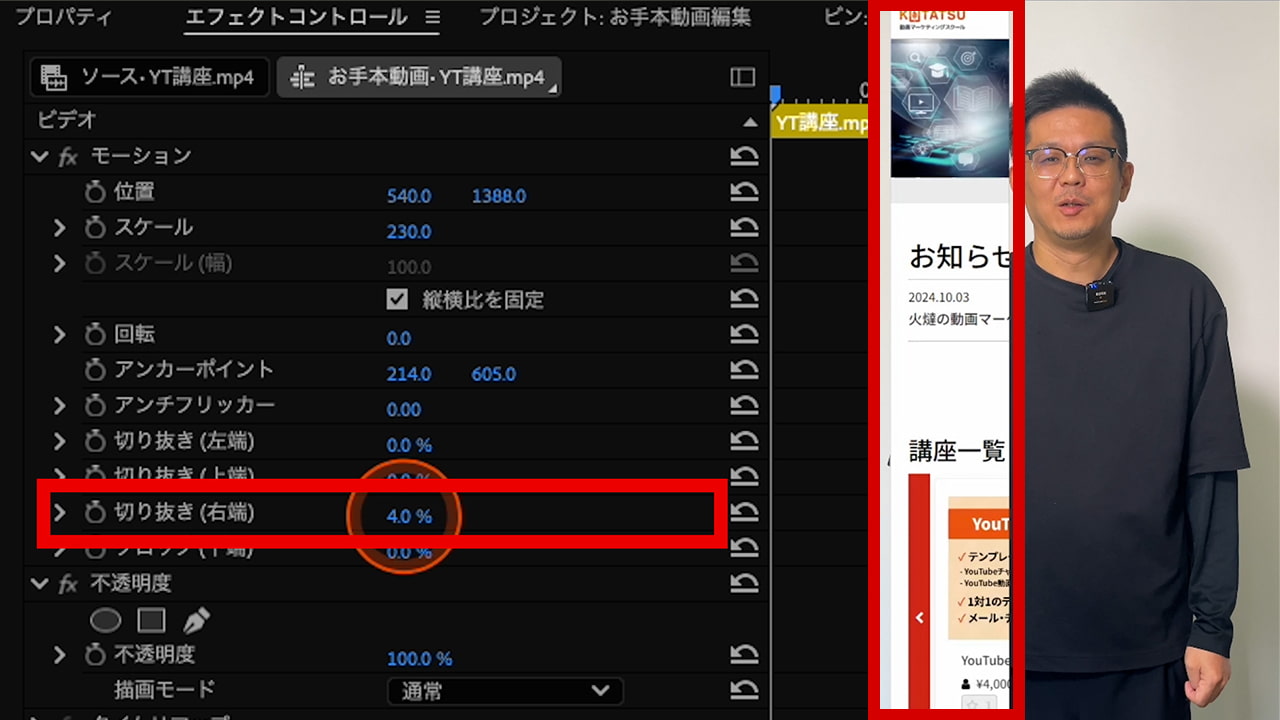Screen dimensions: 1280x720
Task: Reset the 不透明度 100.0 % parameter
Action: (744, 655)
